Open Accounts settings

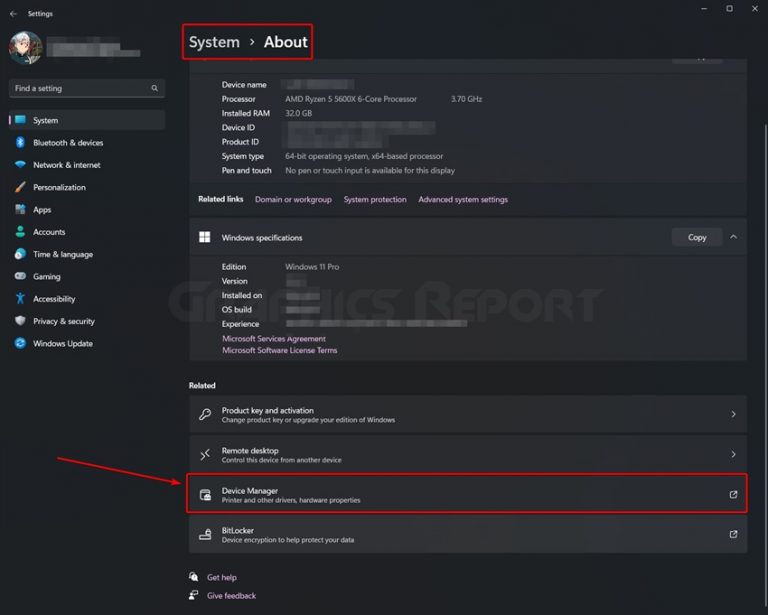coord(87,232)
